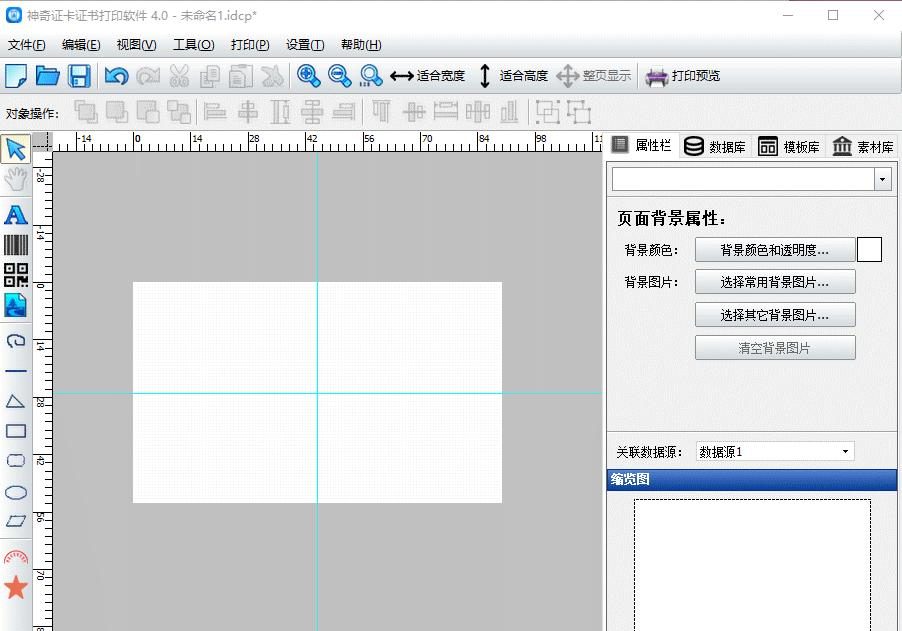Click the zoom in magnifier icon
Screen dimensions: 902x631
click(308, 76)
